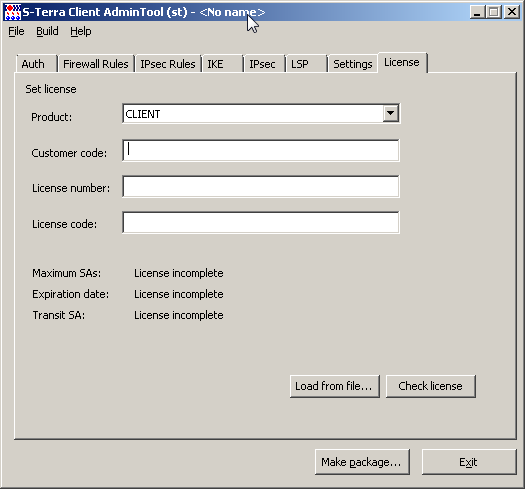This screenshot has height=489, width=525.
Task: Open the Build menu
Action: 47,31
